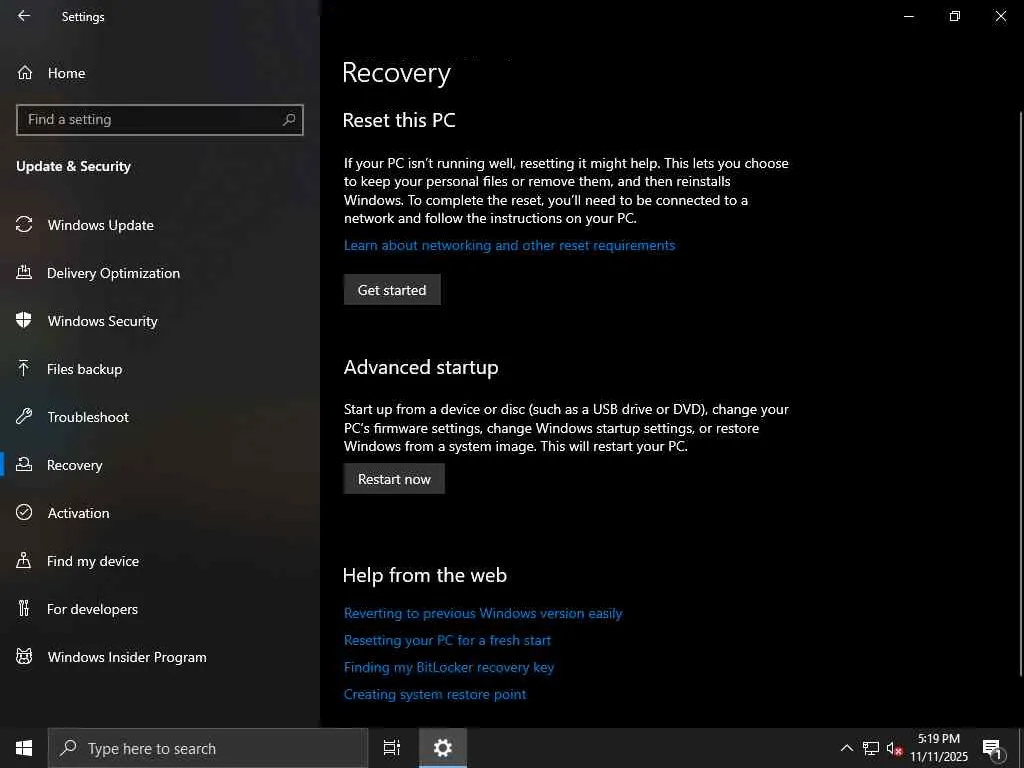Go to Settings Home
Screen dimensions: 1024x768
tap(66, 73)
